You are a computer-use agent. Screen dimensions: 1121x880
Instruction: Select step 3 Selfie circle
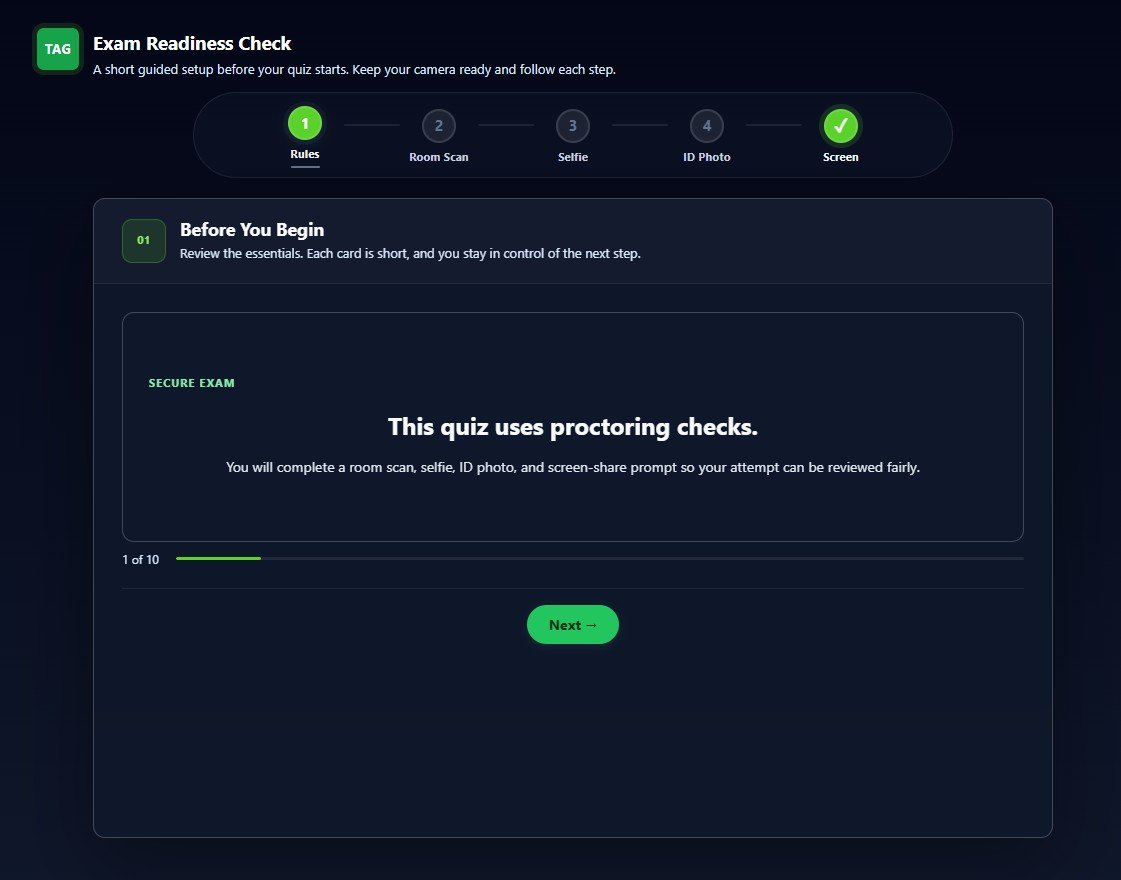coord(573,126)
